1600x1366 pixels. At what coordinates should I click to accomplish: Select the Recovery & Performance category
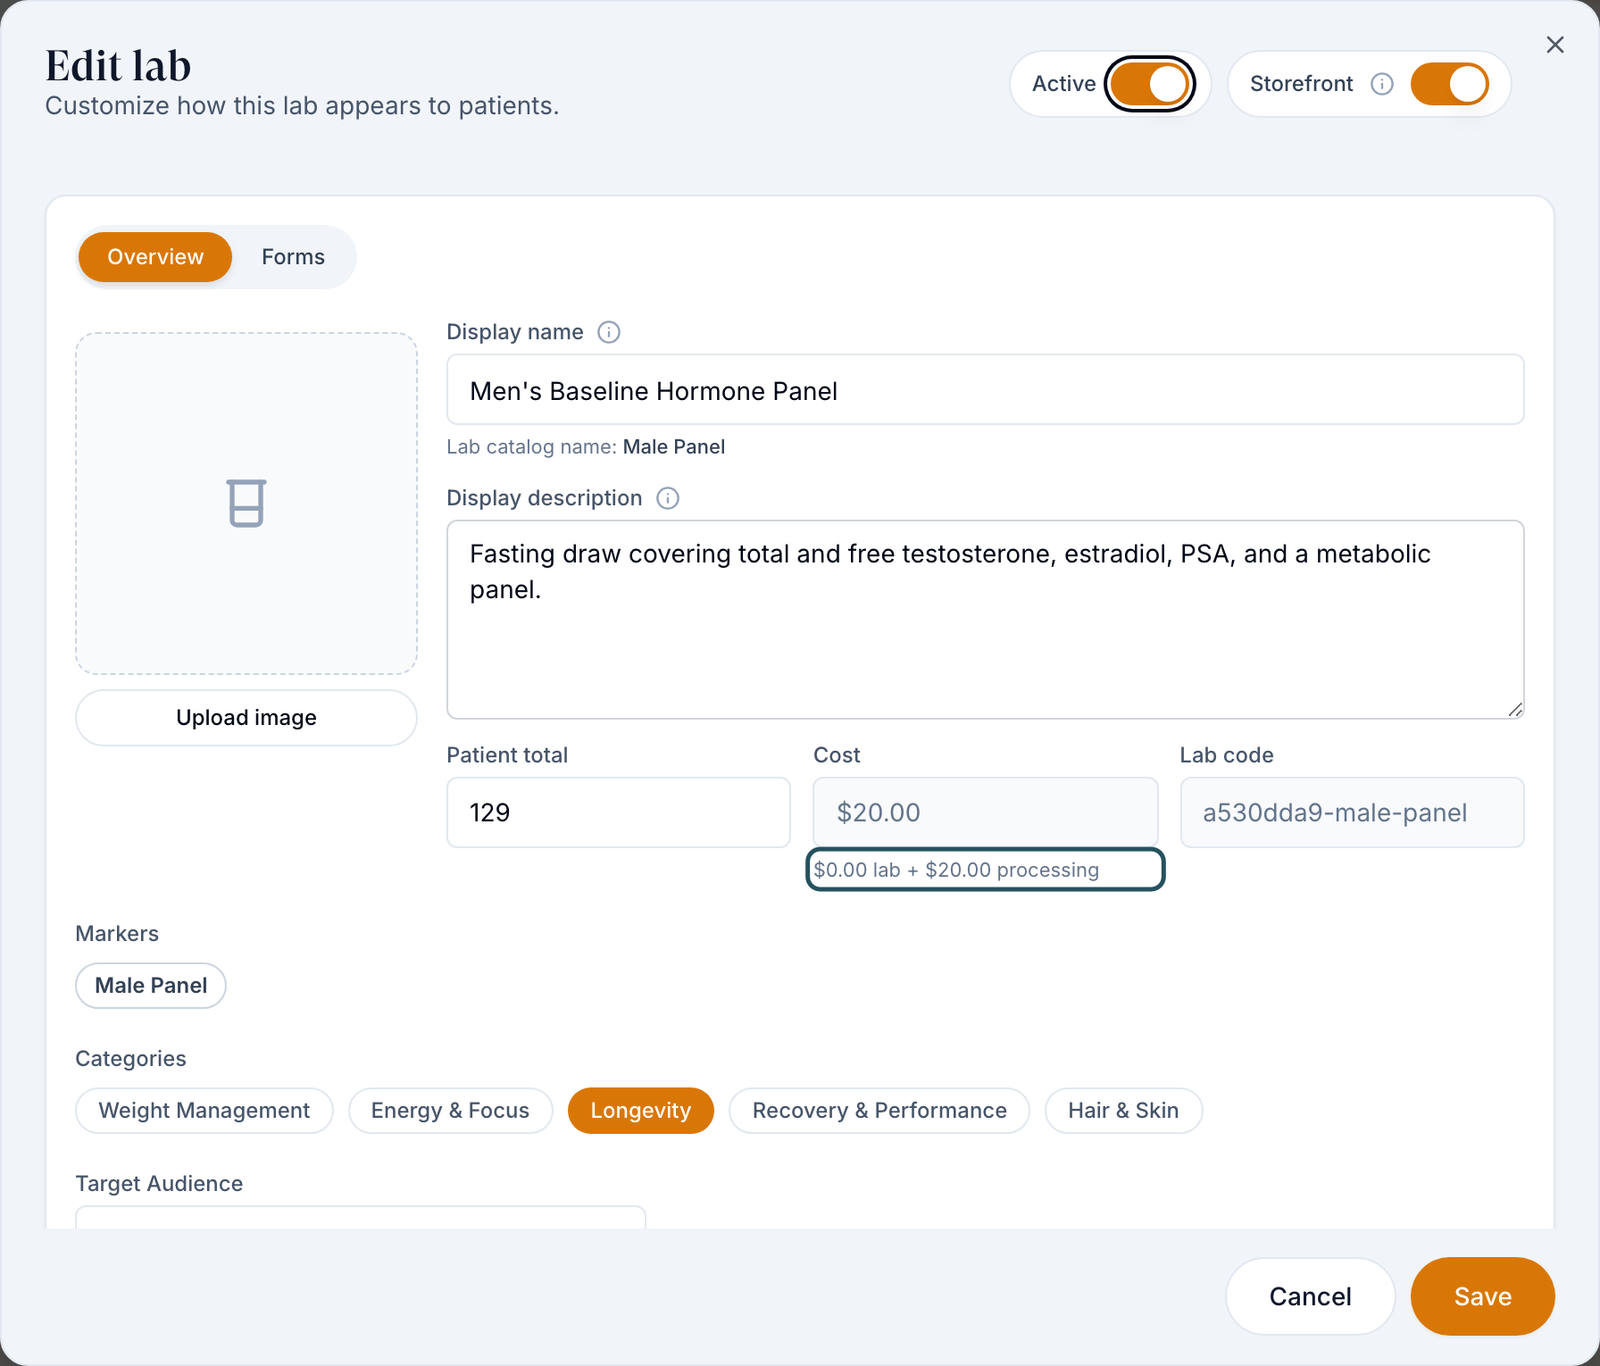pyautogui.click(x=879, y=1111)
